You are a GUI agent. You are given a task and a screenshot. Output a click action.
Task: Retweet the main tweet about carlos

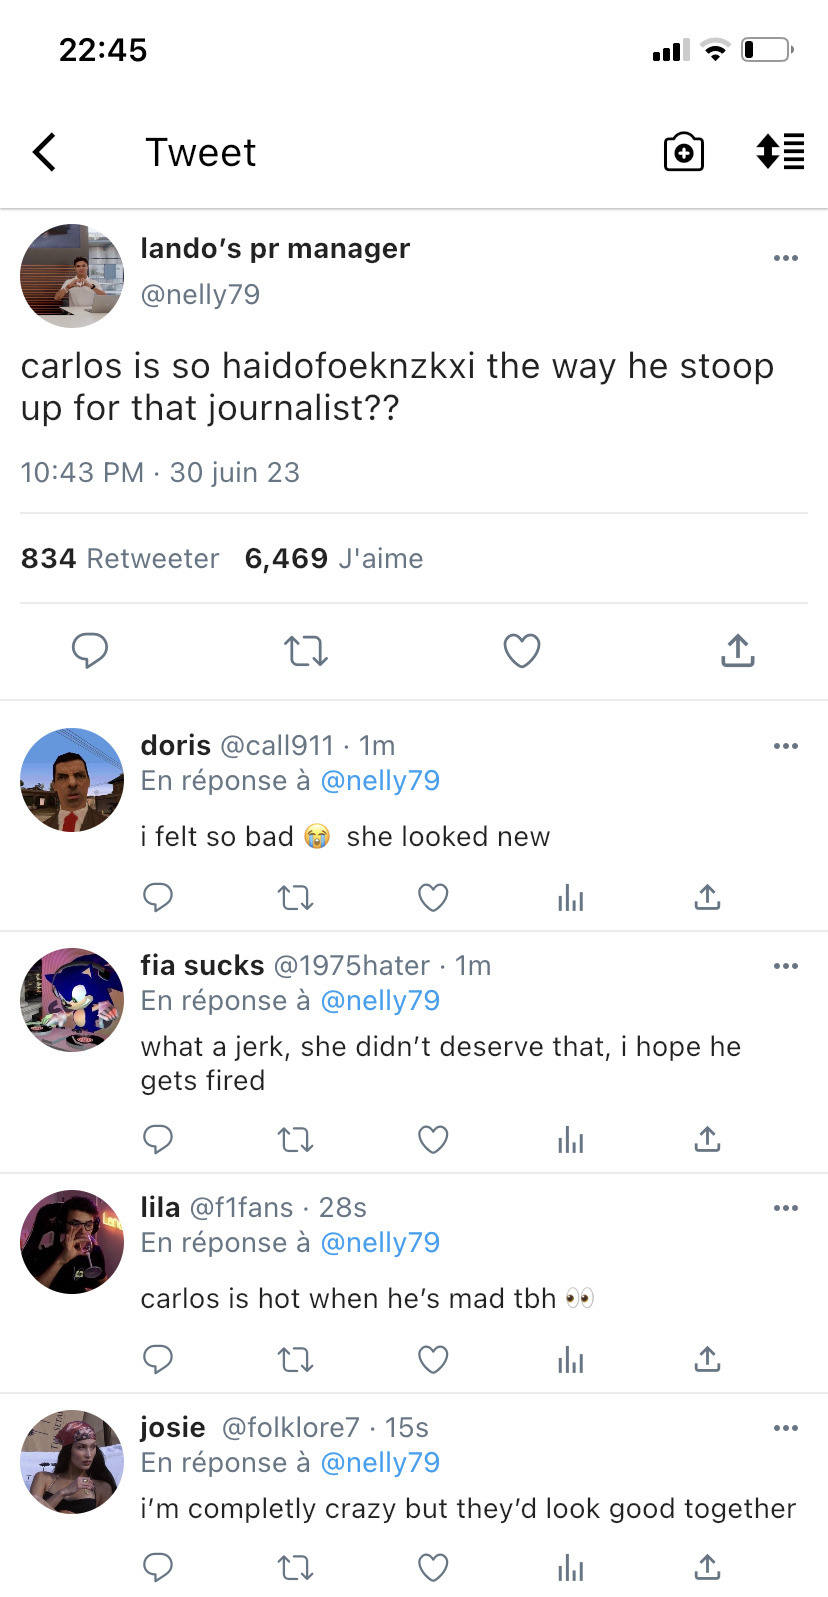coord(305,651)
